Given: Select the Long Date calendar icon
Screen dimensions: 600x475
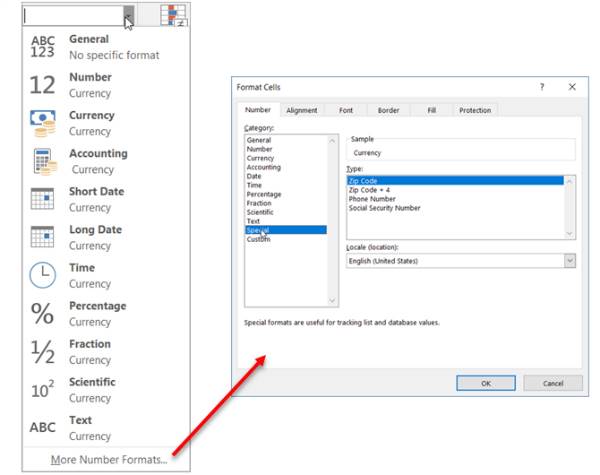Looking at the screenshot, I should click(x=42, y=237).
